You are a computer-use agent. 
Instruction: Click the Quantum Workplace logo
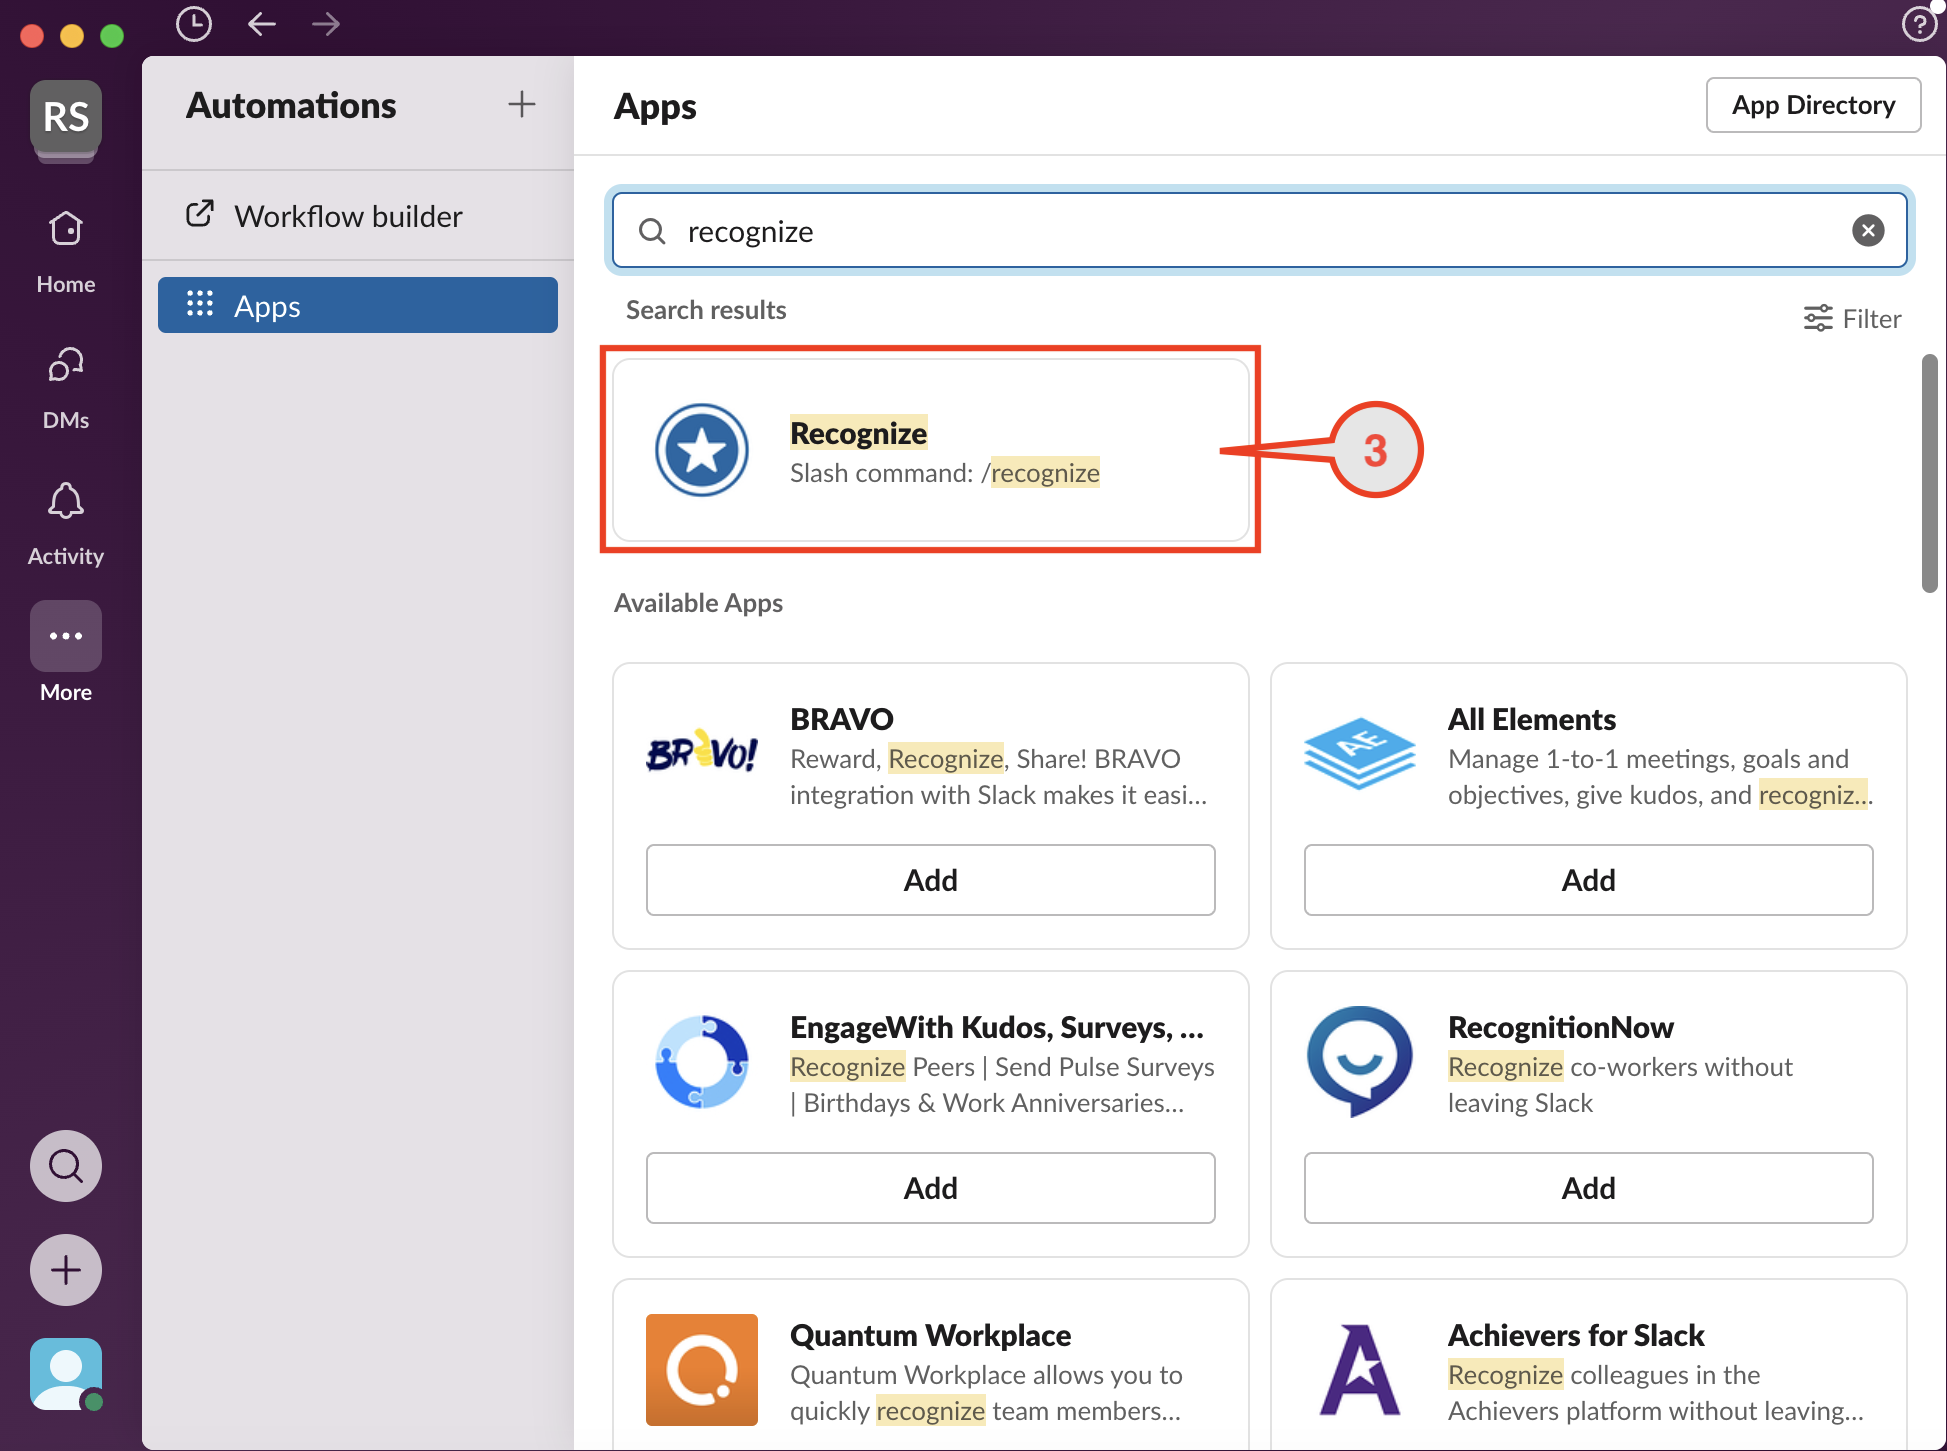point(702,1369)
